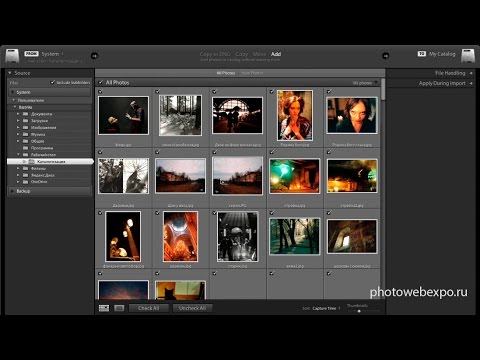
Task: Switch to the New Photos tab
Action: pos(252,73)
